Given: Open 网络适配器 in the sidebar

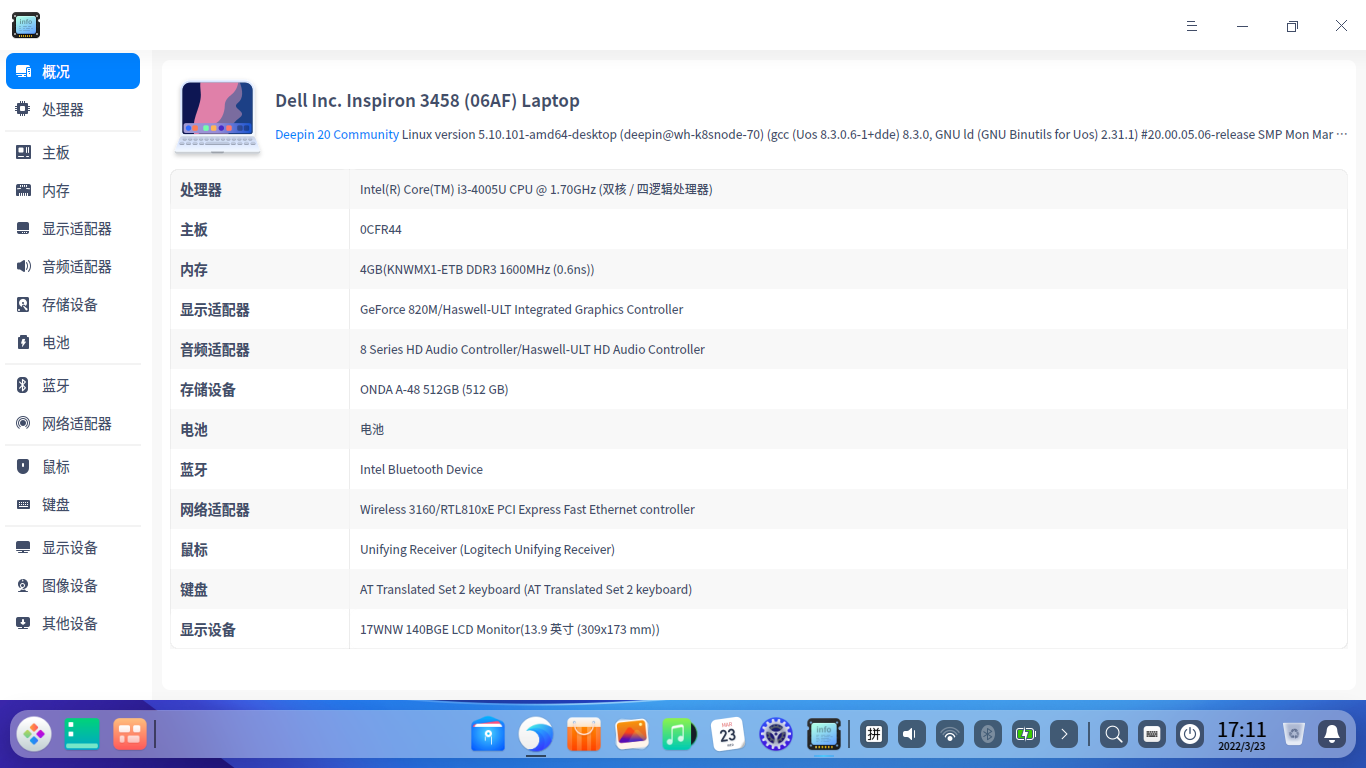Looking at the screenshot, I should tap(73, 424).
